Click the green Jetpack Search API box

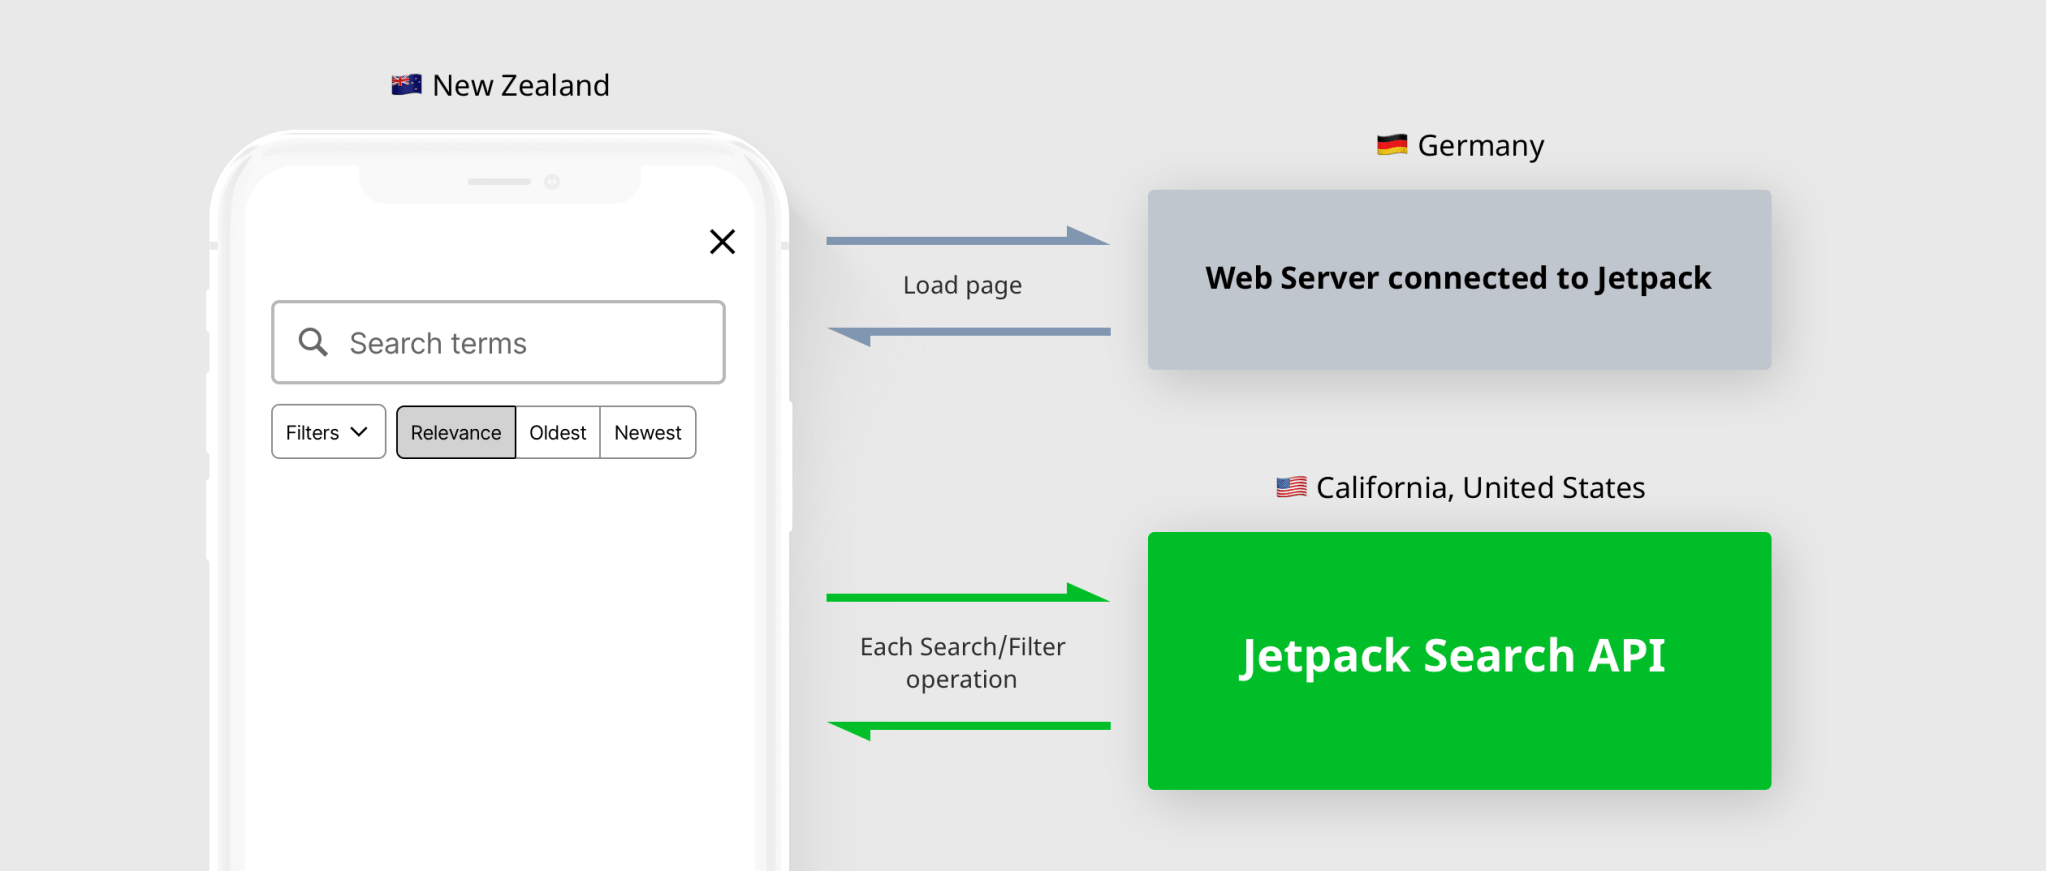(x=1459, y=660)
